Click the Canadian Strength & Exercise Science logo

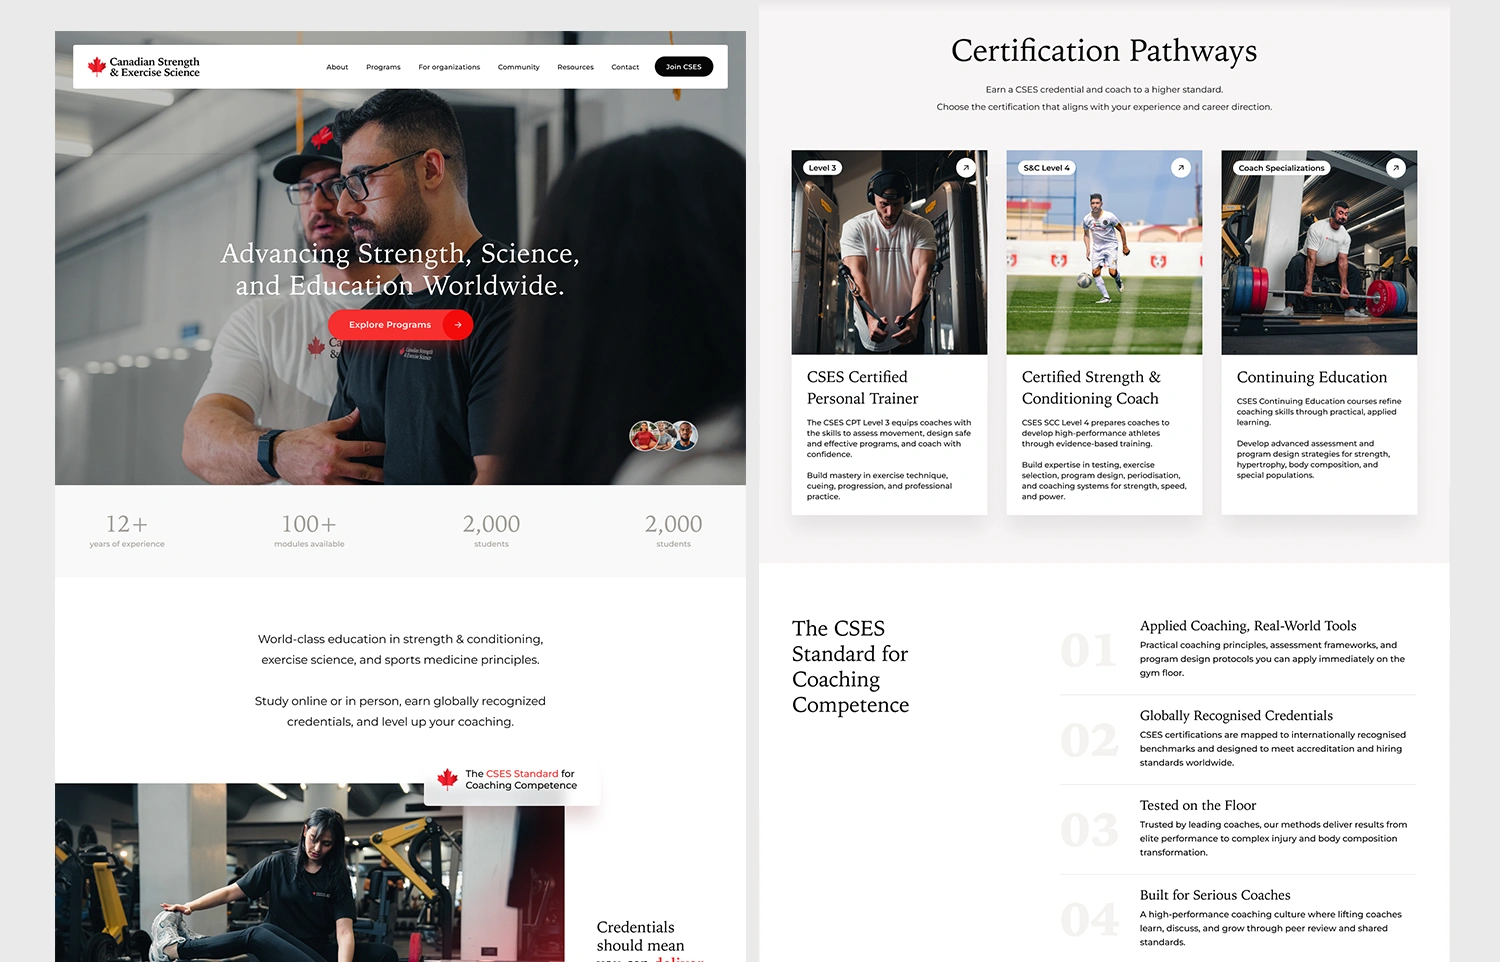pos(143,67)
